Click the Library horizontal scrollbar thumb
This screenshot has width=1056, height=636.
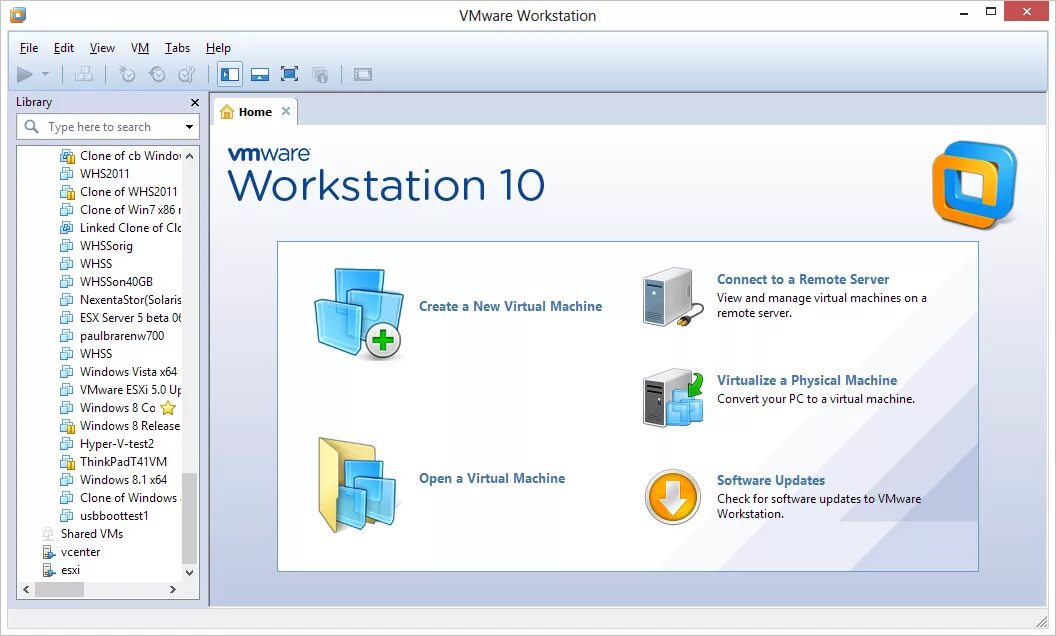pyautogui.click(x=59, y=590)
